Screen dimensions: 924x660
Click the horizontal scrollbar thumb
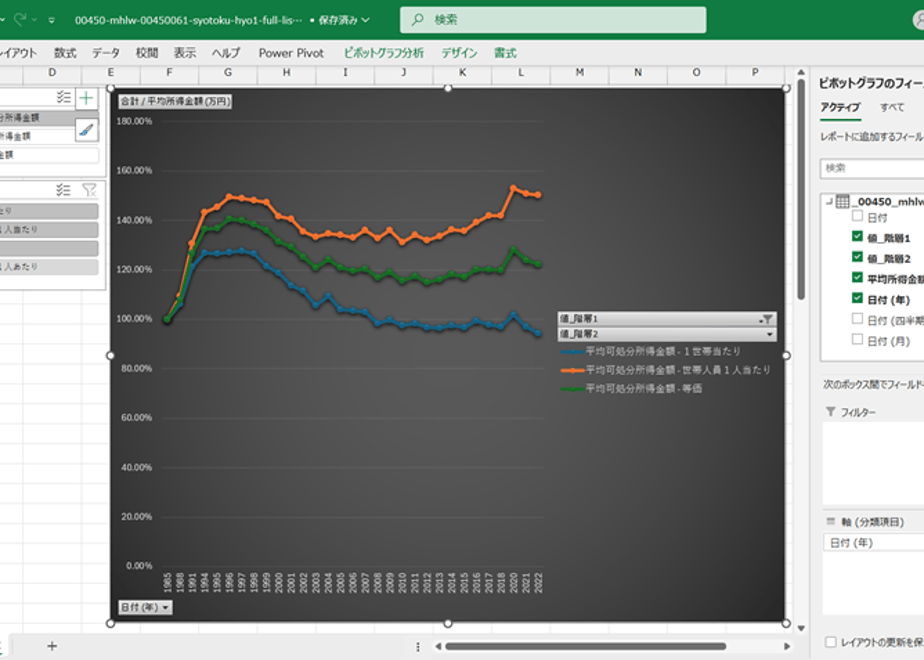[586, 646]
